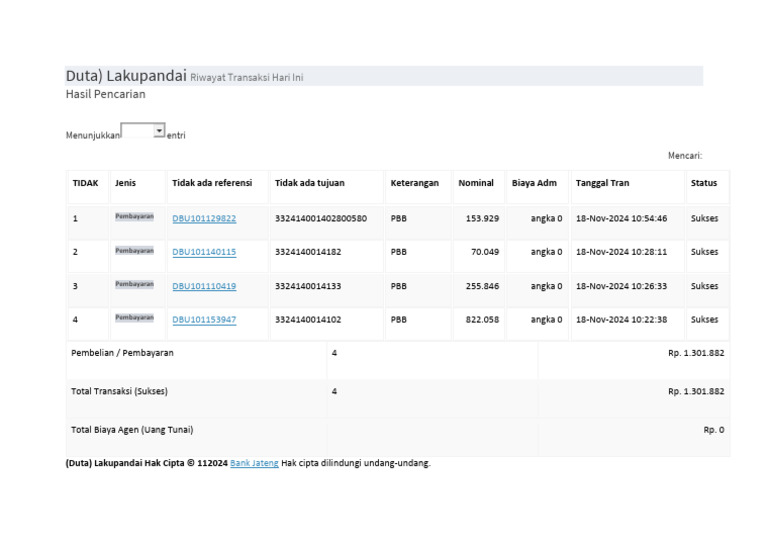Image resolution: width=768 pixels, height=544 pixels.
Task: Open reference link DBU101129822
Action: [x=204, y=218]
